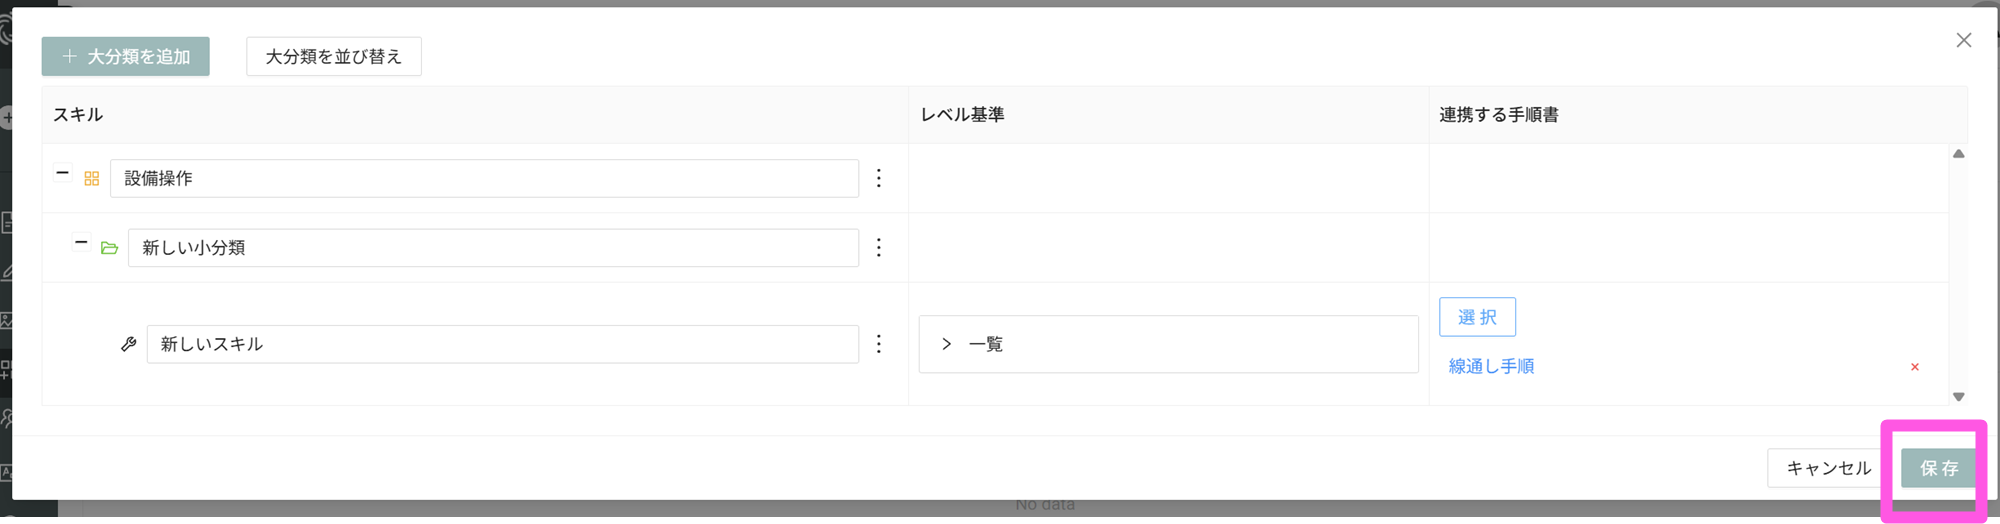The height and width of the screenshot is (524, 2000).
Task: Collapse the 新しい小分類 subcategory row
Action: (x=81, y=242)
